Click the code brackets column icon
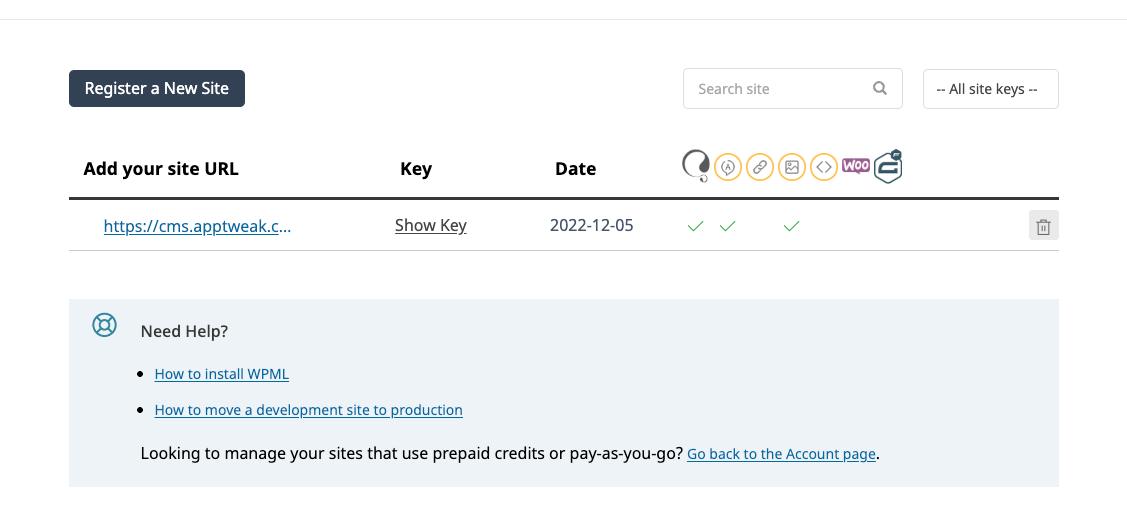Screen dimensions: 1127x525 tap(823, 168)
